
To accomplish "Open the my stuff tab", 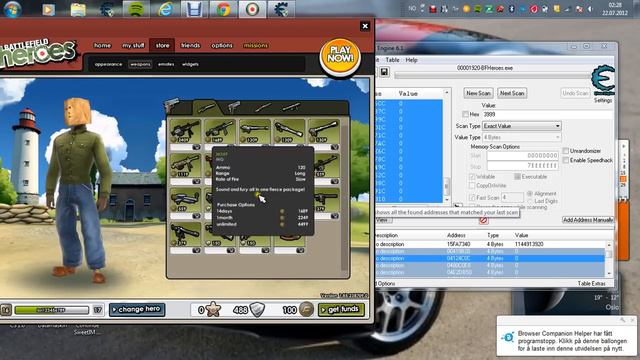I will pyautogui.click(x=133, y=45).
